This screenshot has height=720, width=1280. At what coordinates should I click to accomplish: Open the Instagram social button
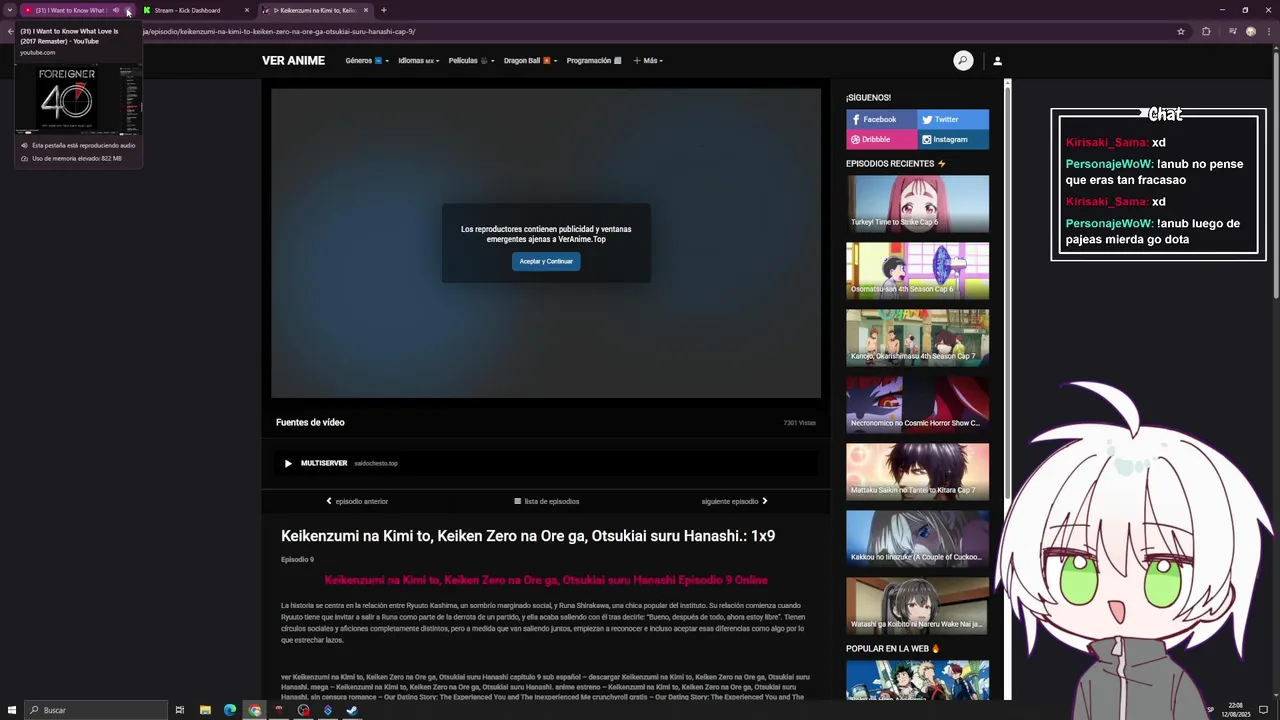coord(954,140)
